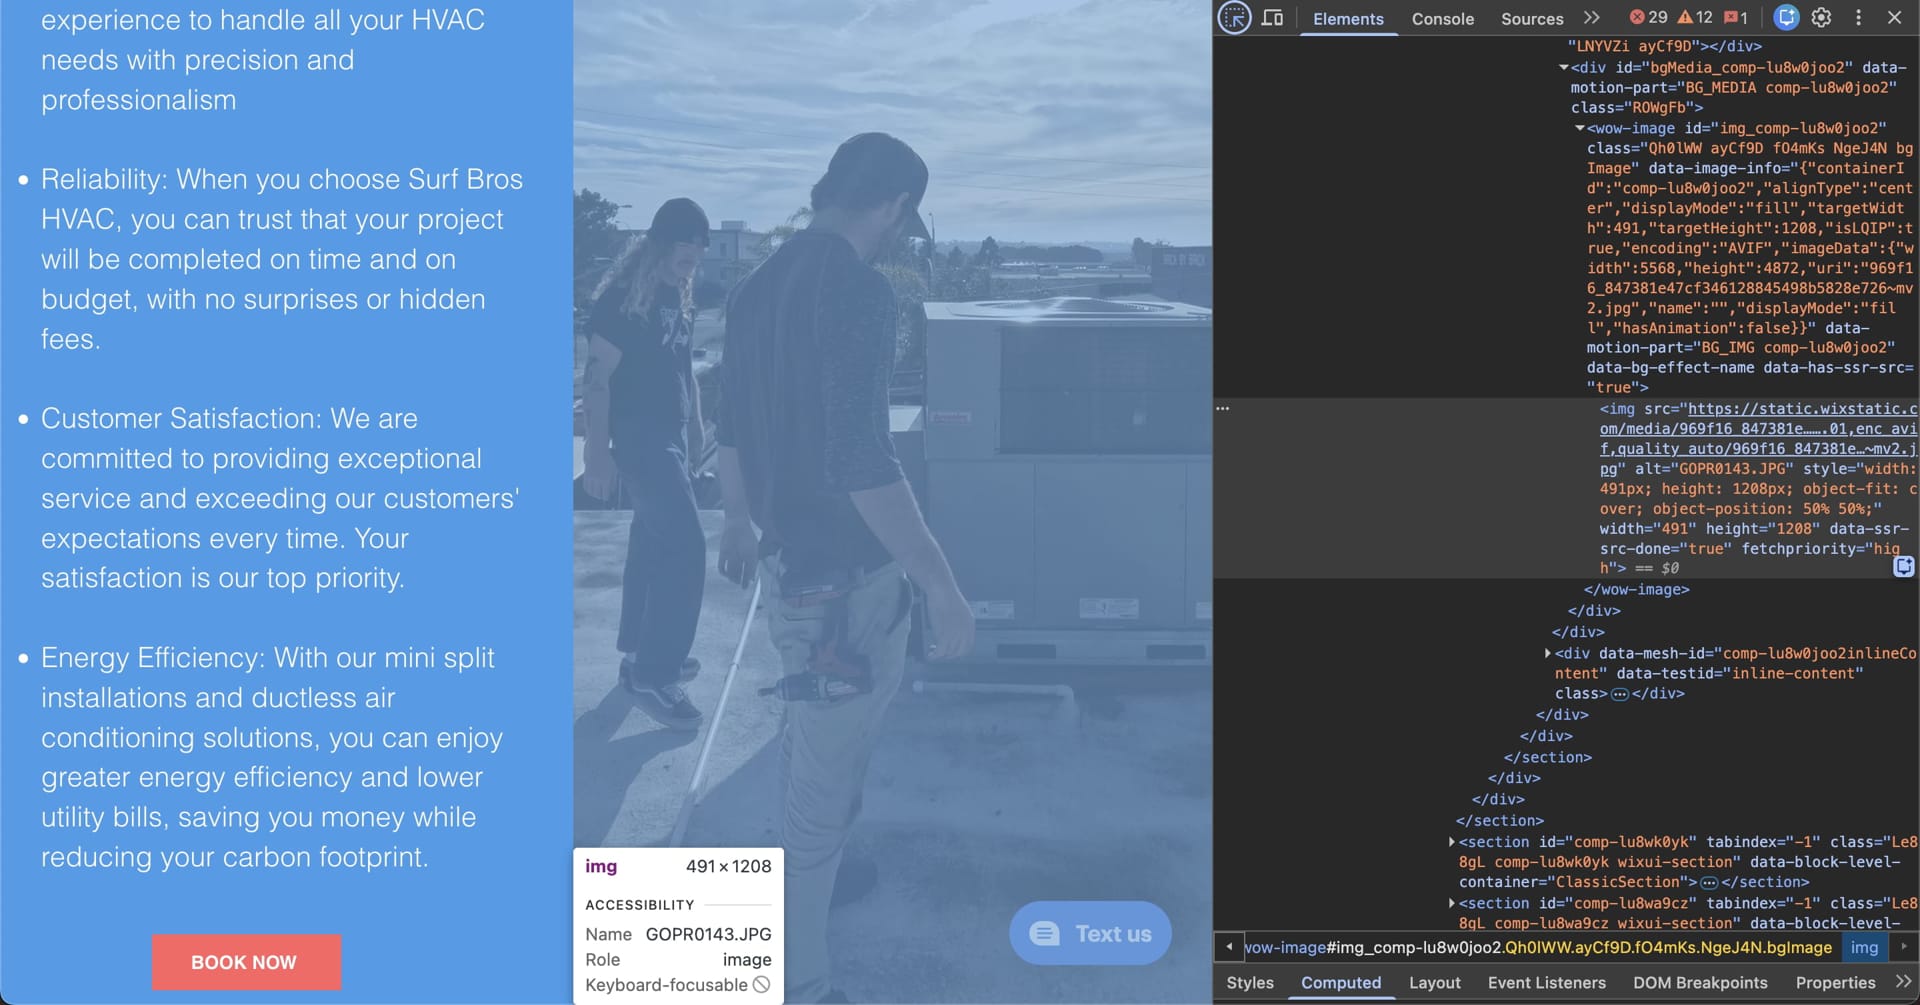Close the DevTools panel
The width and height of the screenshot is (1920, 1005).
pyautogui.click(x=1894, y=17)
